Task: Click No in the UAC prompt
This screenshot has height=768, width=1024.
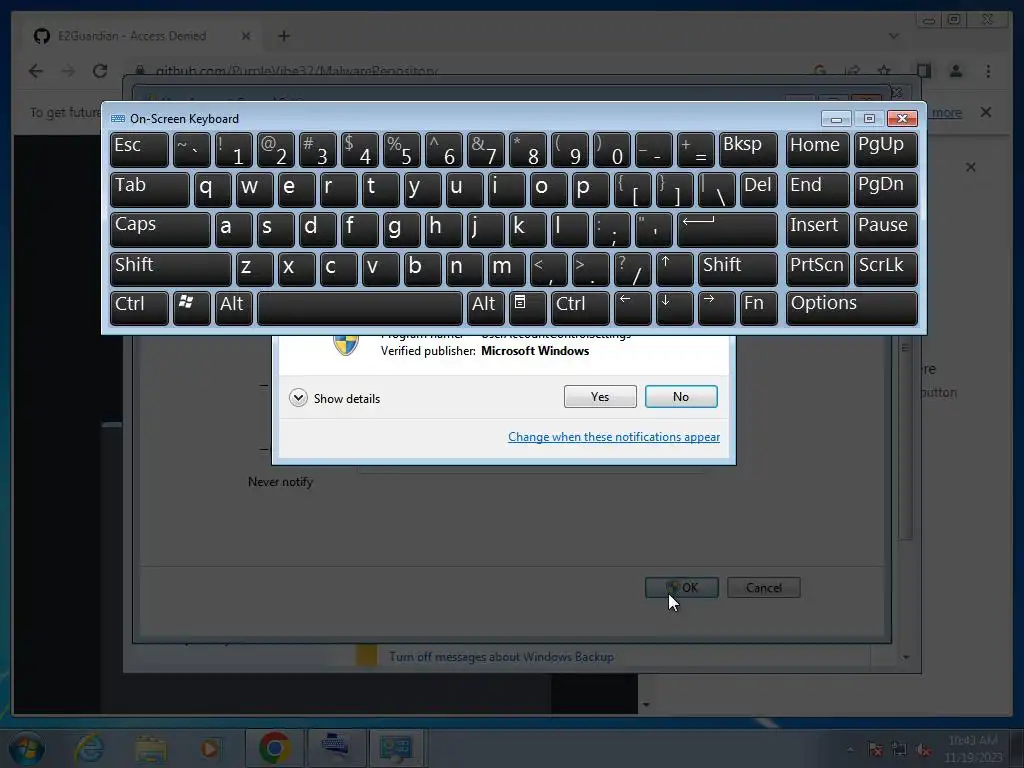Action: (x=680, y=396)
